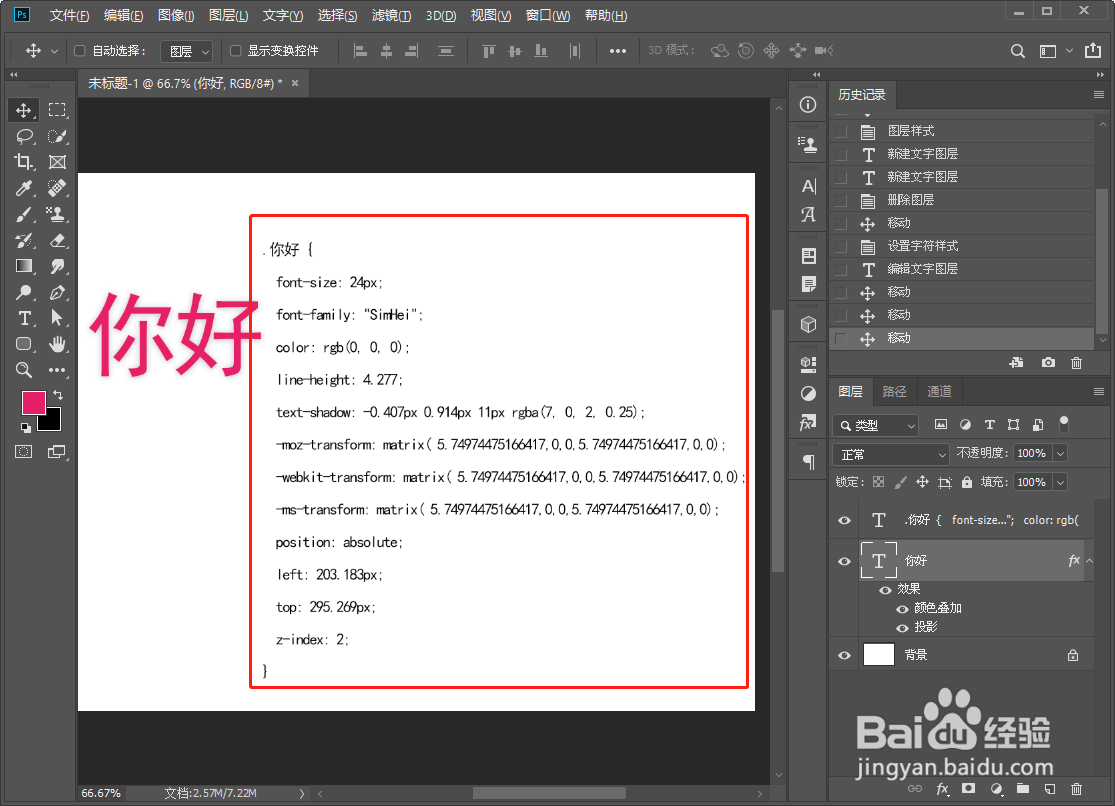Hide the CSS text layer eye
The image size is (1115, 806).
click(844, 521)
